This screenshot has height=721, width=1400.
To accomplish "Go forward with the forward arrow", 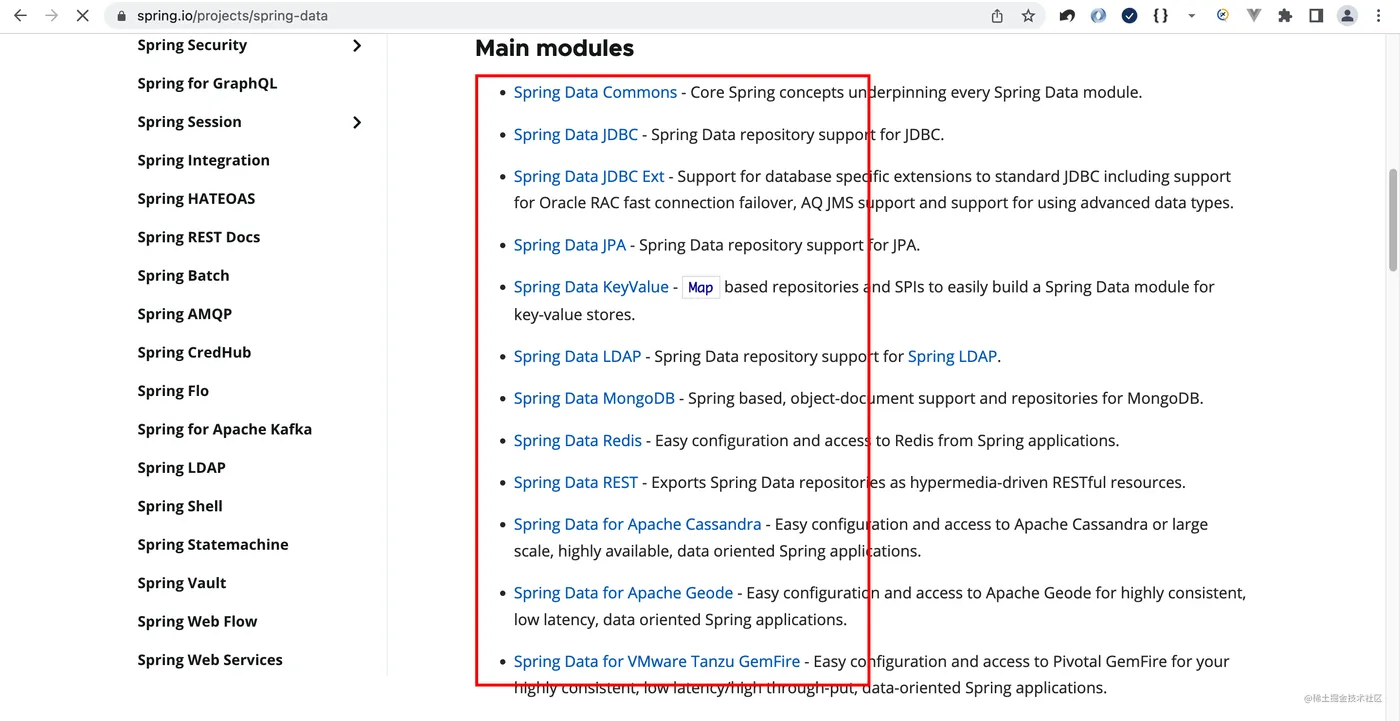I will click(51, 16).
